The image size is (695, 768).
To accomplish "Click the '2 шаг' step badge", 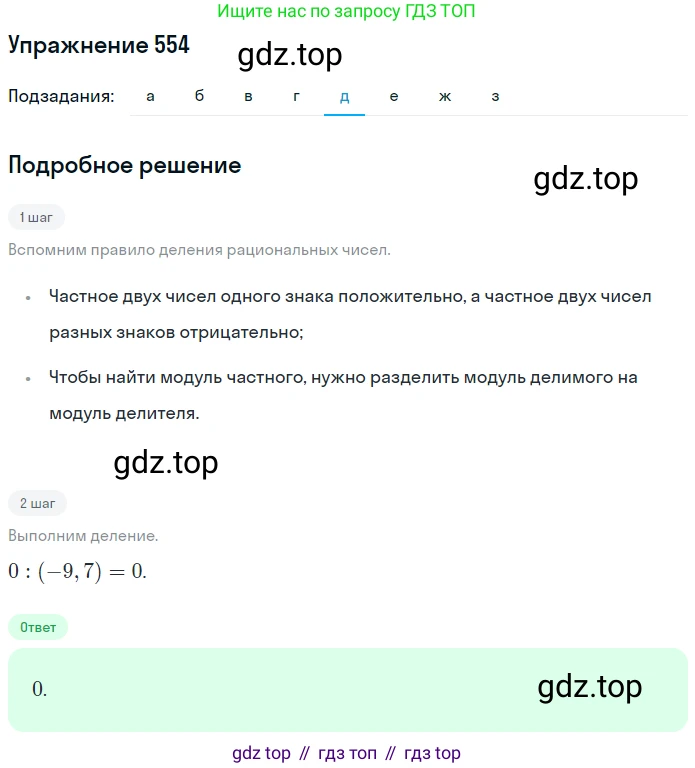I will [x=37, y=503].
